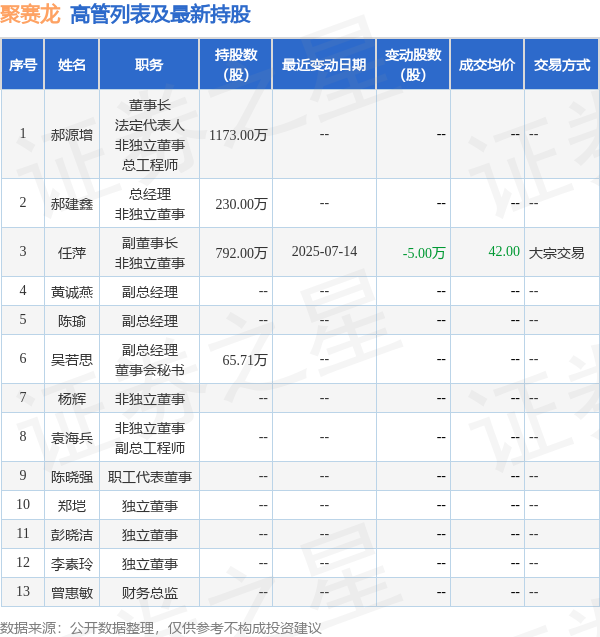Click 财务总监 position cell

pyautogui.click(x=150, y=593)
